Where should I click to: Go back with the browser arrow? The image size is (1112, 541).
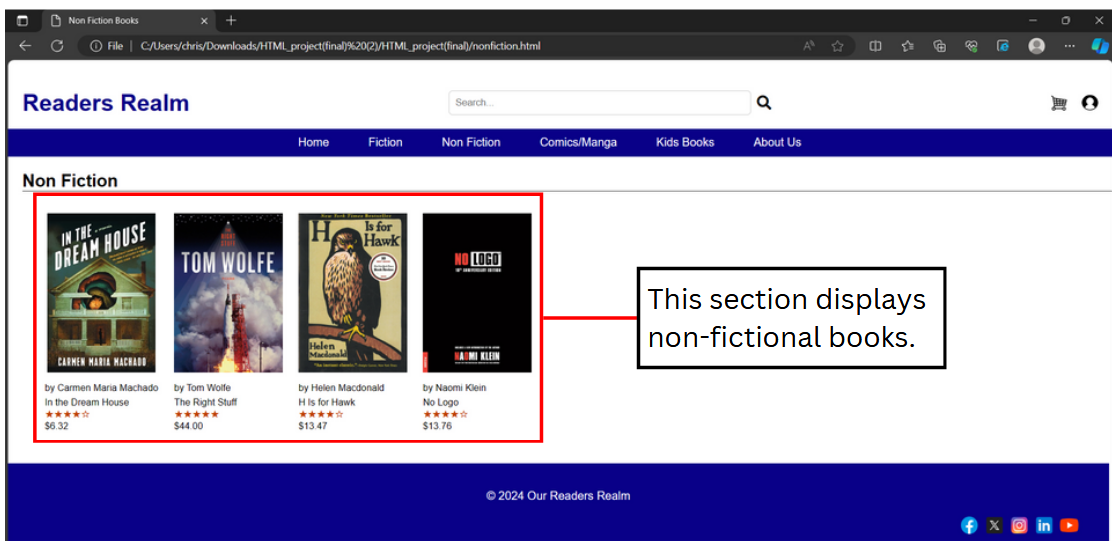point(25,46)
